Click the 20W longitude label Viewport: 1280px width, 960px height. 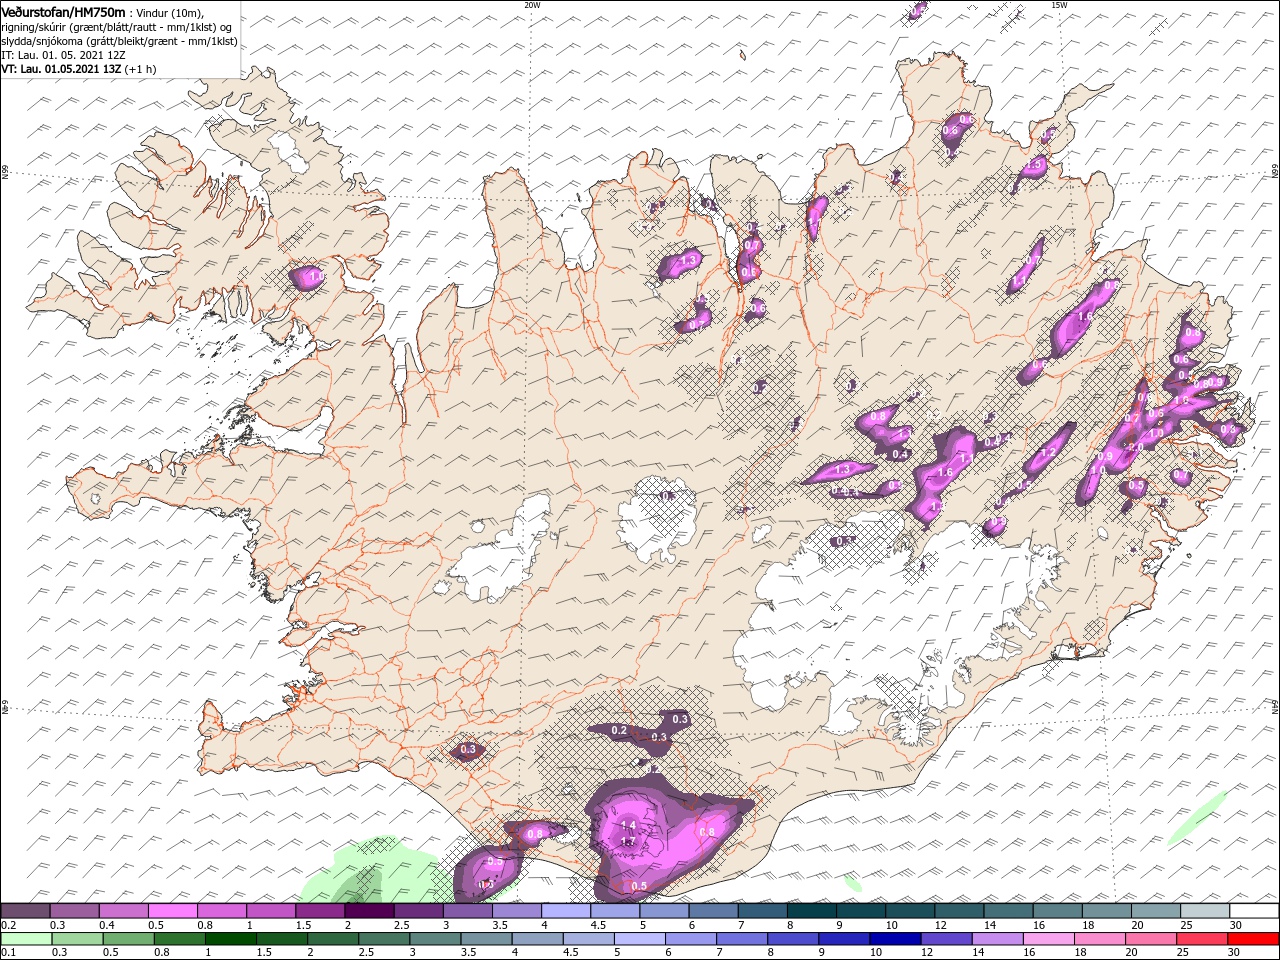click(532, 5)
